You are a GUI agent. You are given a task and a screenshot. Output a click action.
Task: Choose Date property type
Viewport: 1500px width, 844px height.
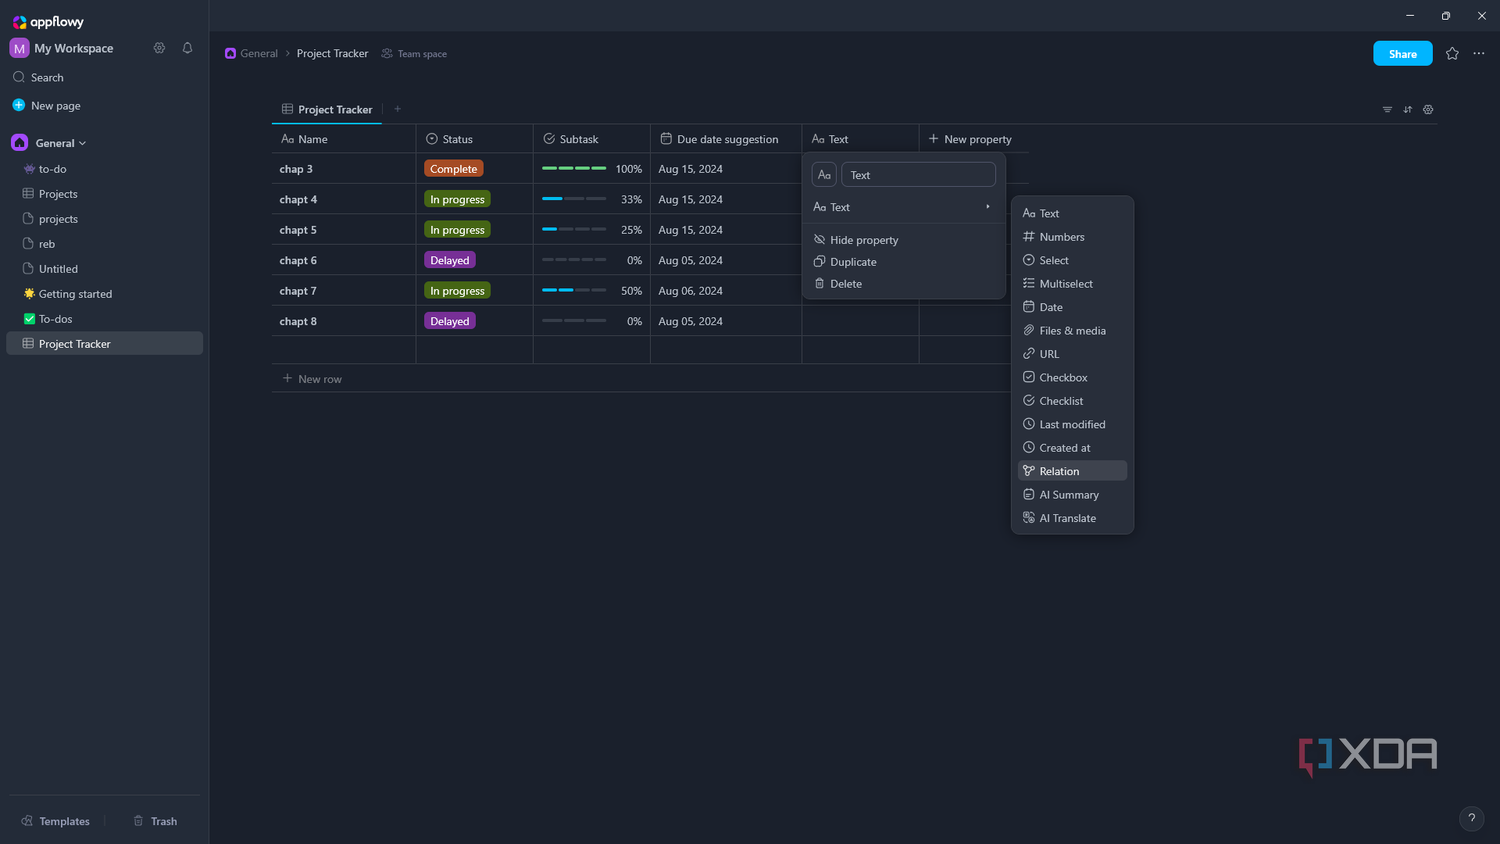click(1072, 307)
